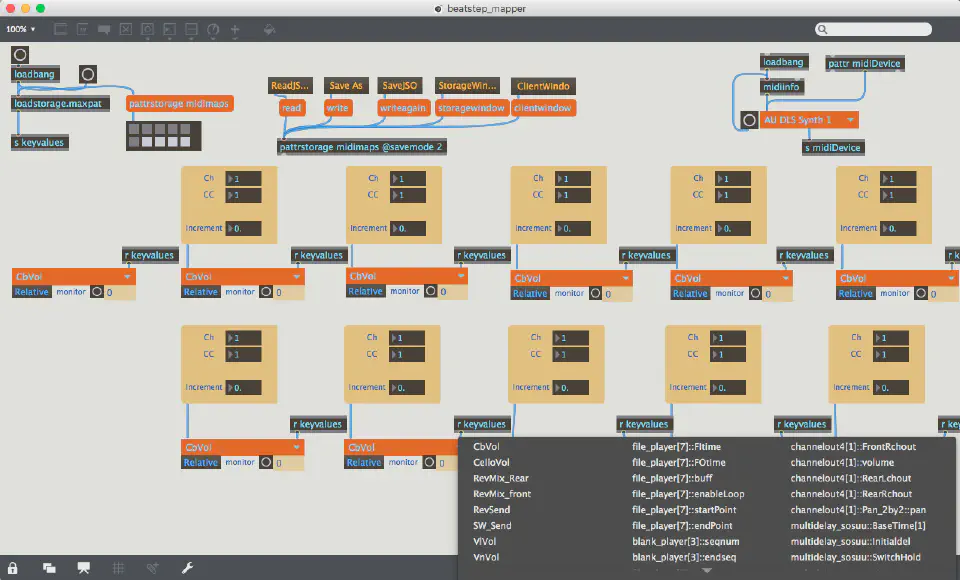Toggle Relative under the top-row rightmost CbVol
Screen dimensions: 960x580
click(856, 293)
